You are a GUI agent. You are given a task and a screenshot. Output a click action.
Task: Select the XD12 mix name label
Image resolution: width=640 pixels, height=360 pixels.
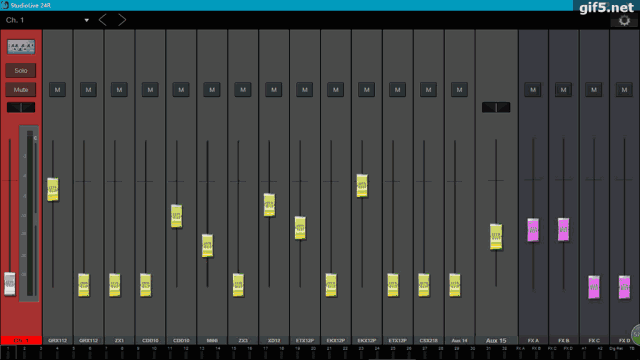(x=274, y=340)
